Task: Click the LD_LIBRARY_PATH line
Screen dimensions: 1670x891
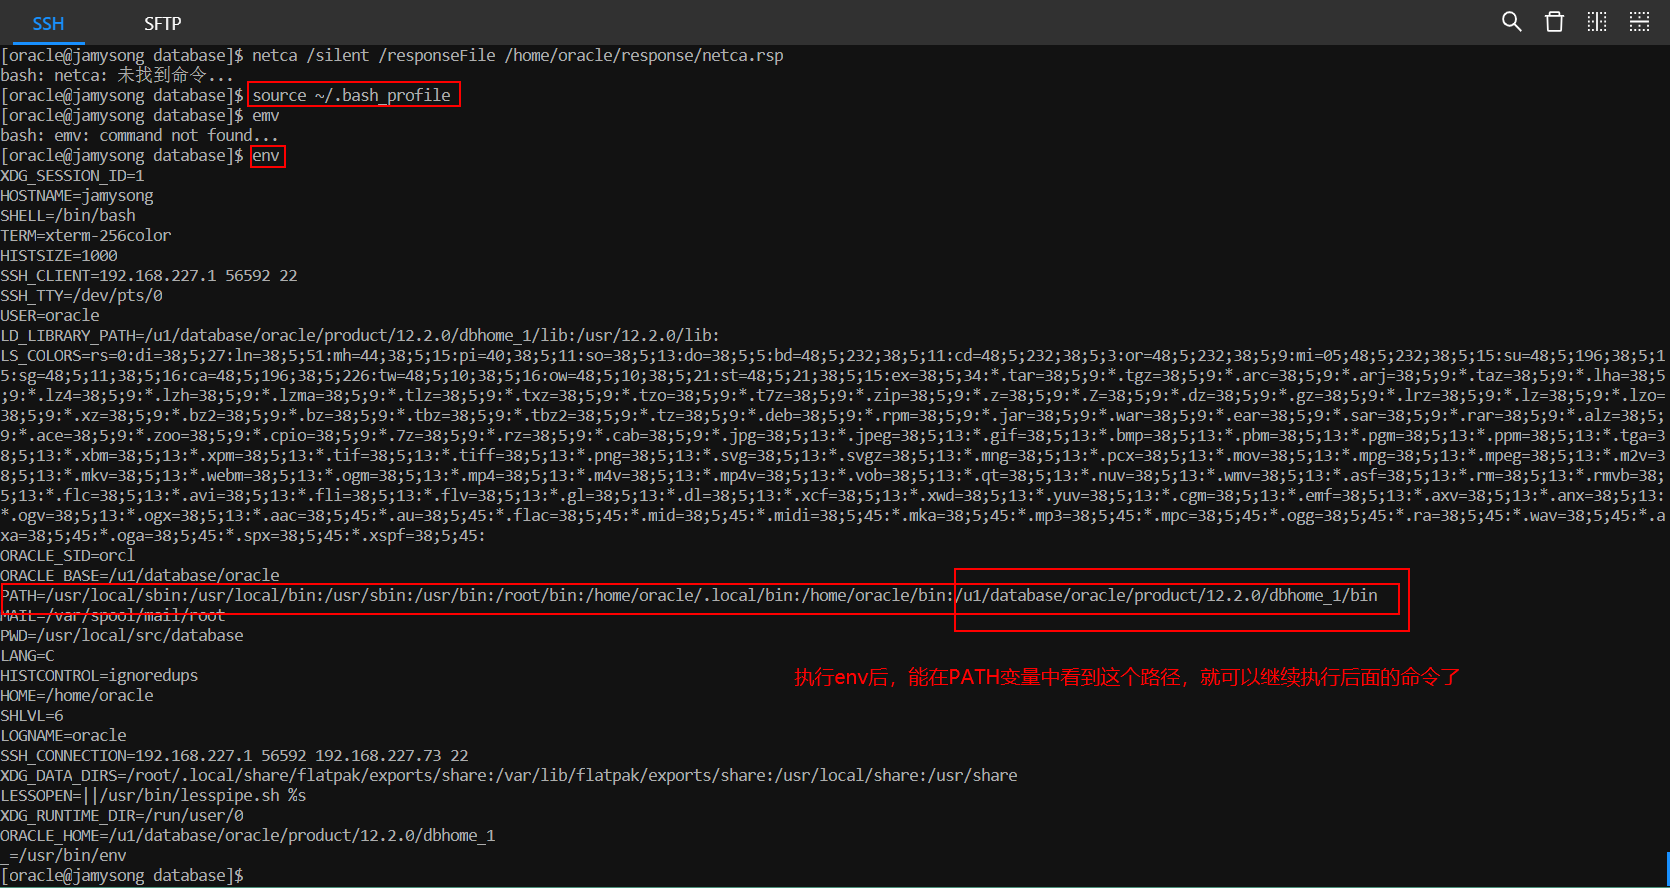Action: (360, 336)
